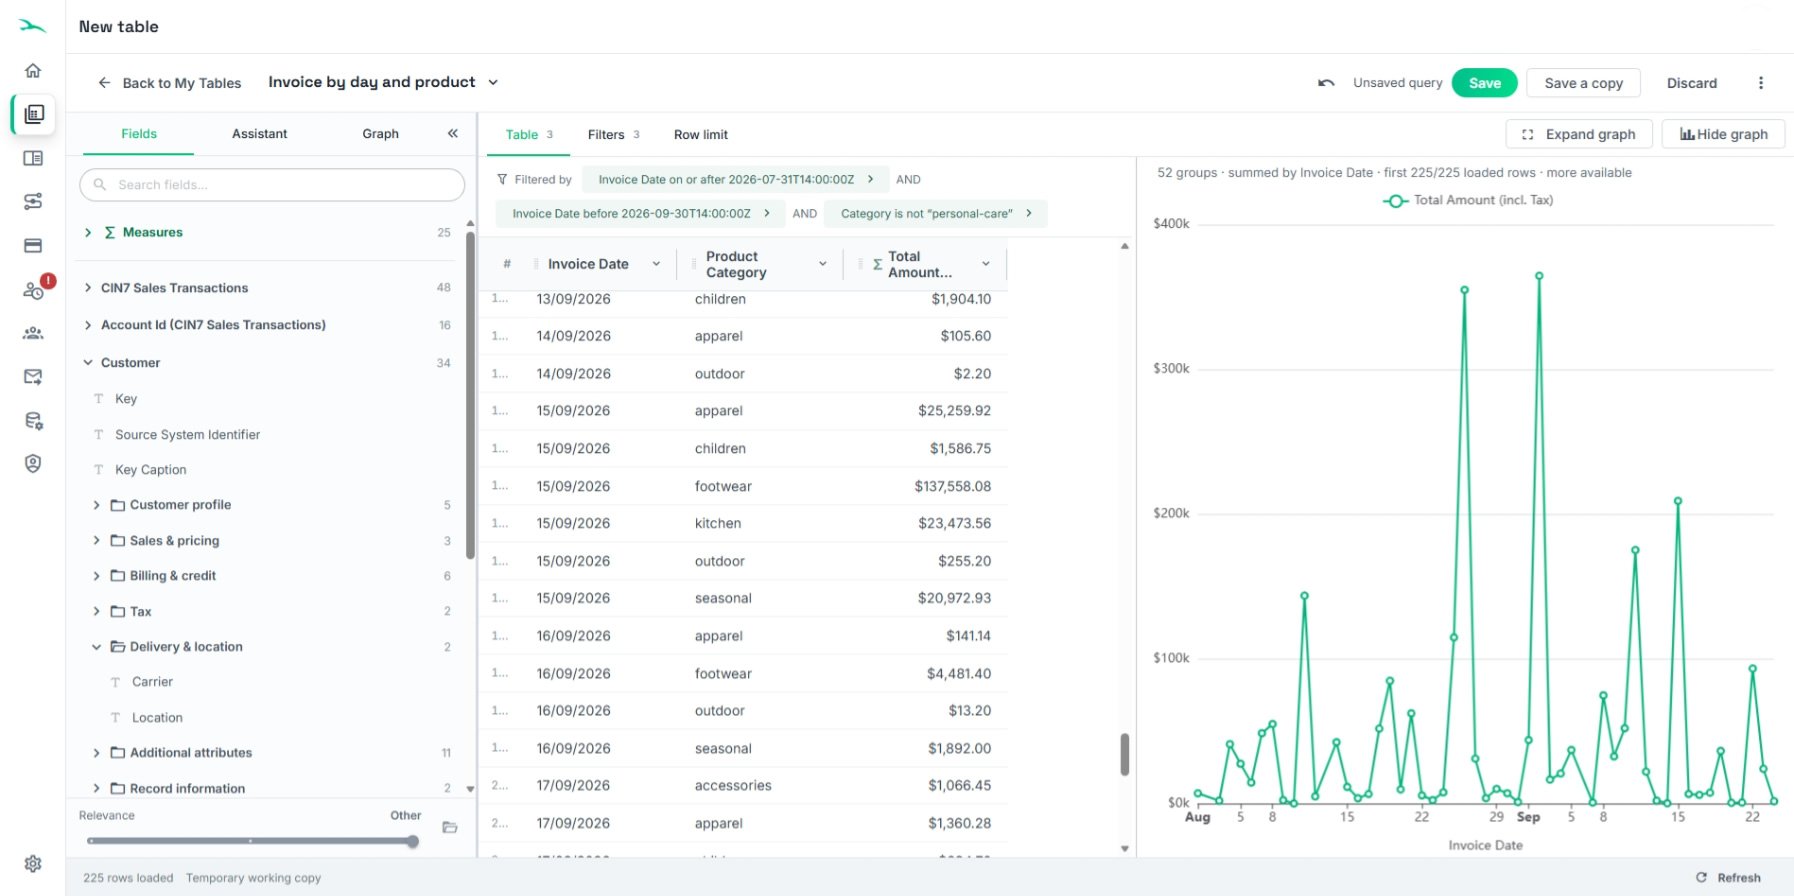Collapse the Delivery & location folder
The width and height of the screenshot is (1794, 896).
click(96, 647)
